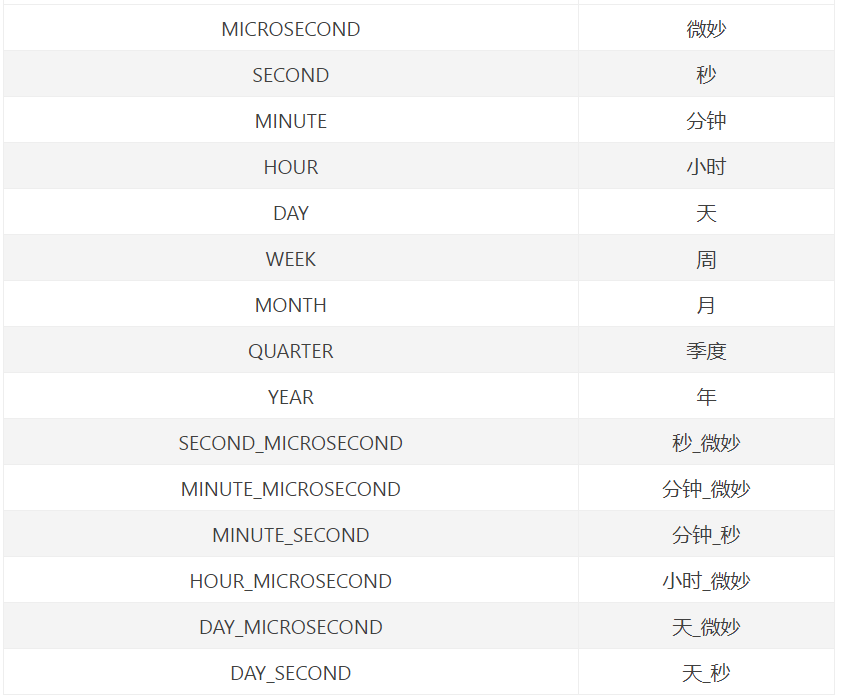841x695 pixels.
Task: Click the YEAR row label
Action: (x=291, y=397)
